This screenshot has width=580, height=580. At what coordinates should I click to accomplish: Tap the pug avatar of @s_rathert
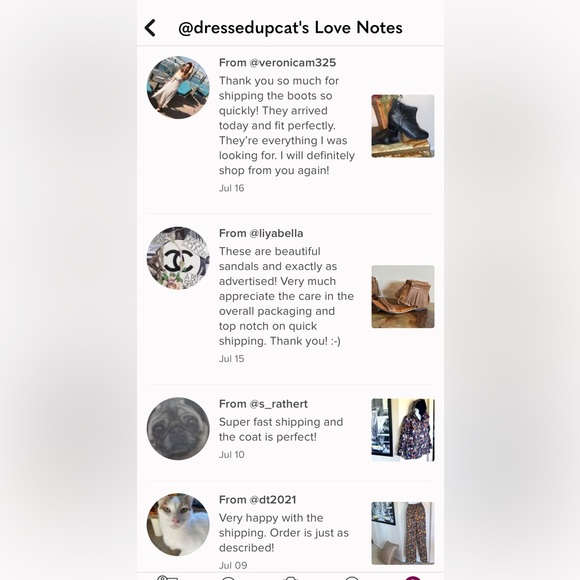coord(178,429)
